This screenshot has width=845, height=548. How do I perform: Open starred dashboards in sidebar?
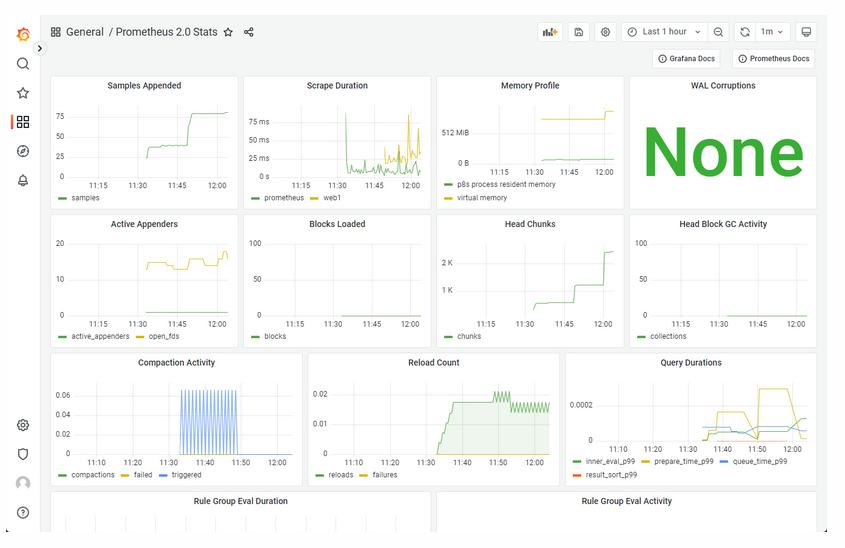[23, 93]
